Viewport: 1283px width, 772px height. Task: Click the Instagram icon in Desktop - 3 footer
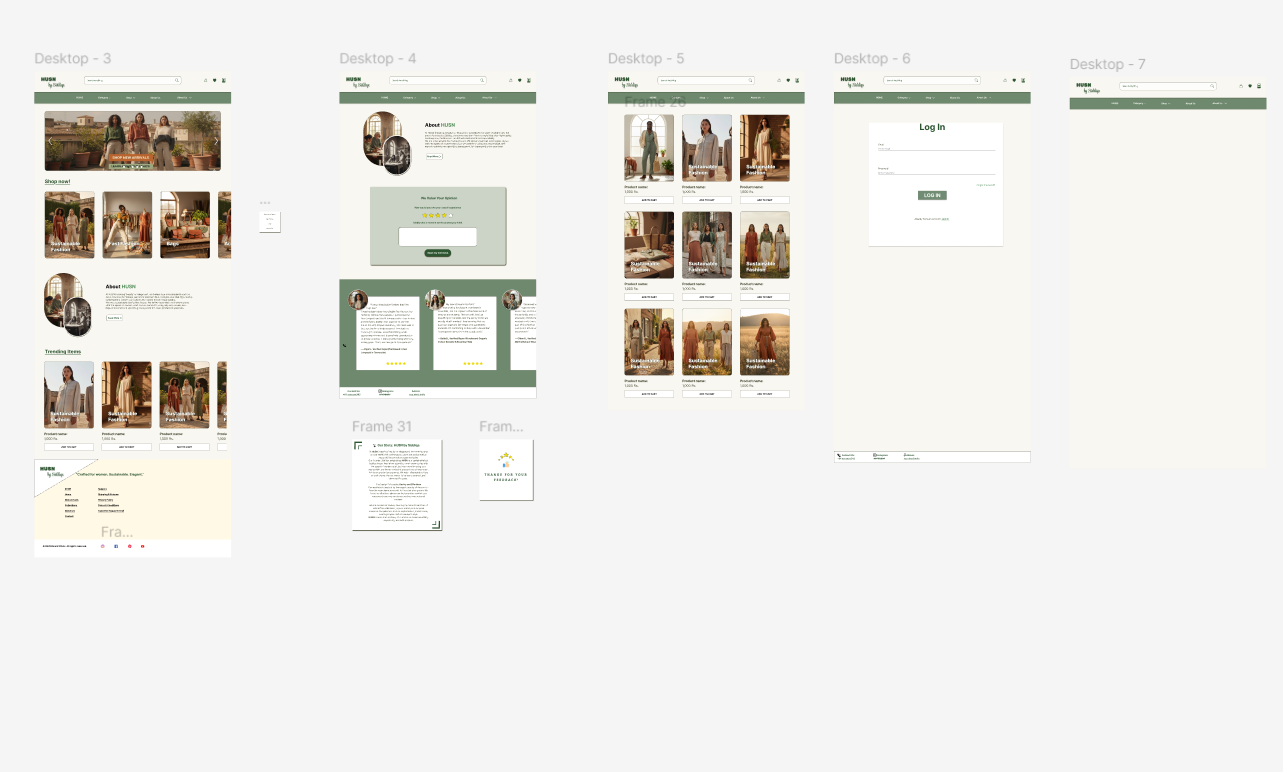coord(102,546)
